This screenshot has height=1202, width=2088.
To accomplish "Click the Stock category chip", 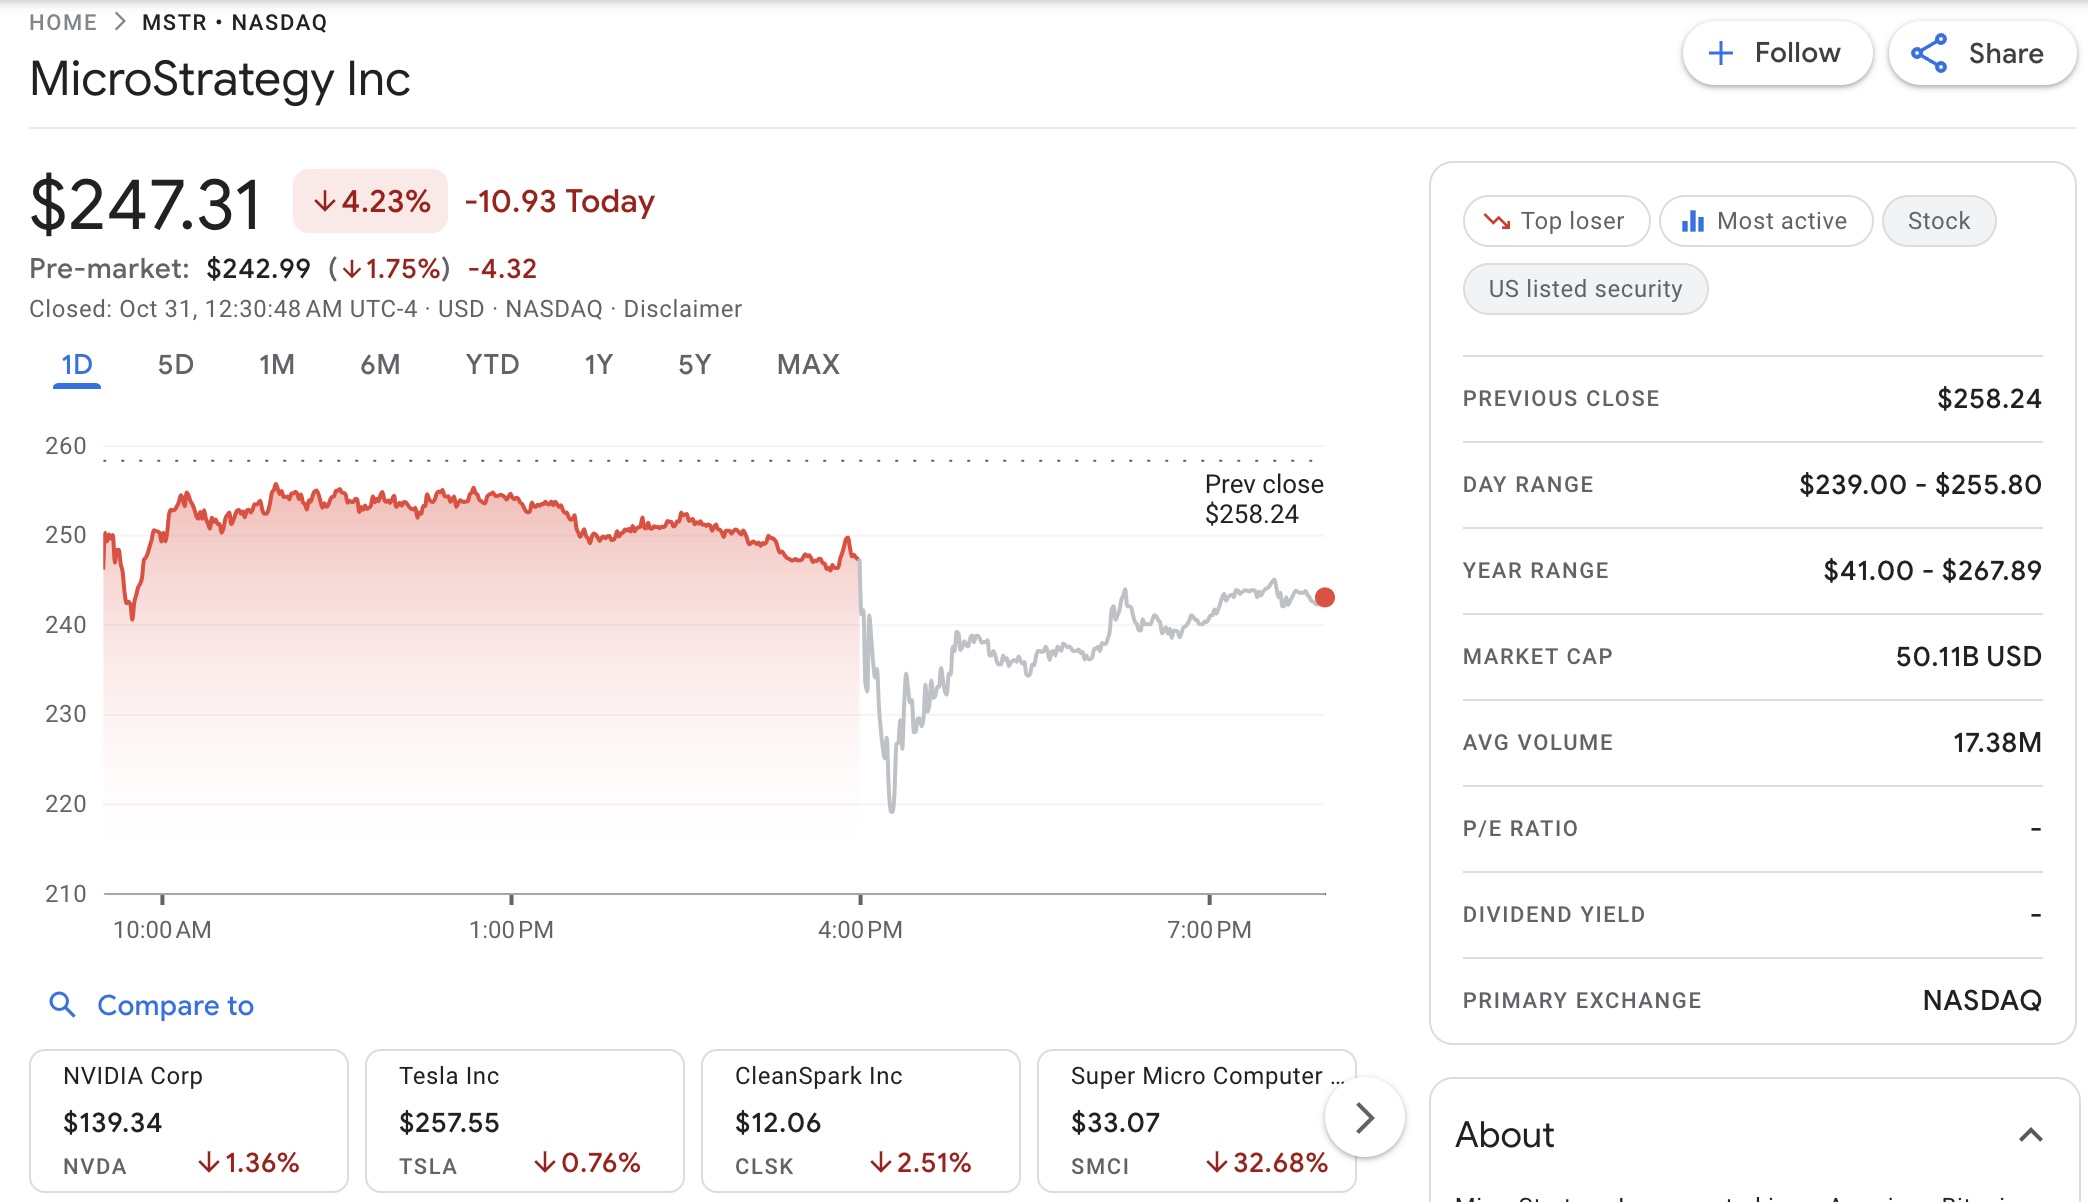I will (x=1939, y=221).
